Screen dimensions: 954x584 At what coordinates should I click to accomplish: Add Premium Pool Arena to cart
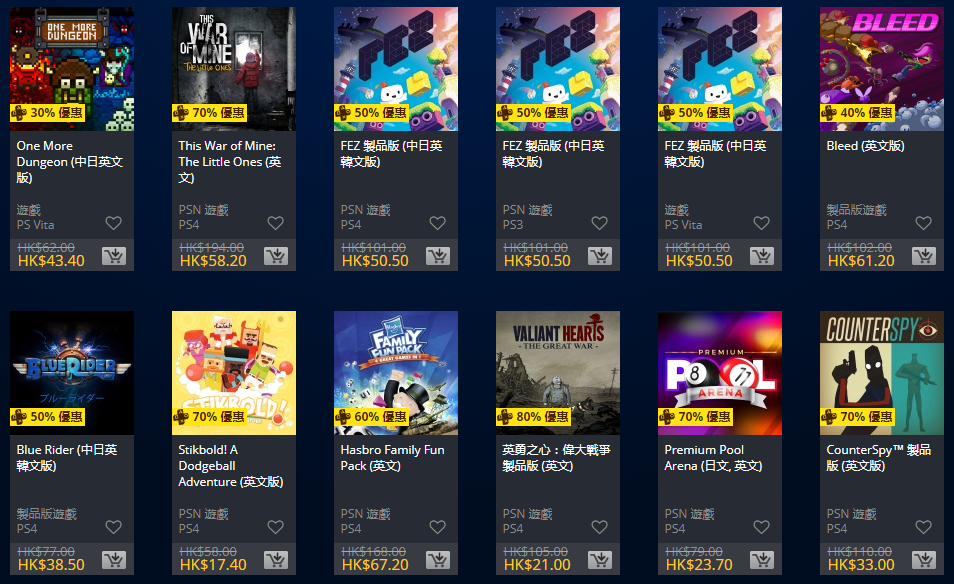(x=762, y=560)
